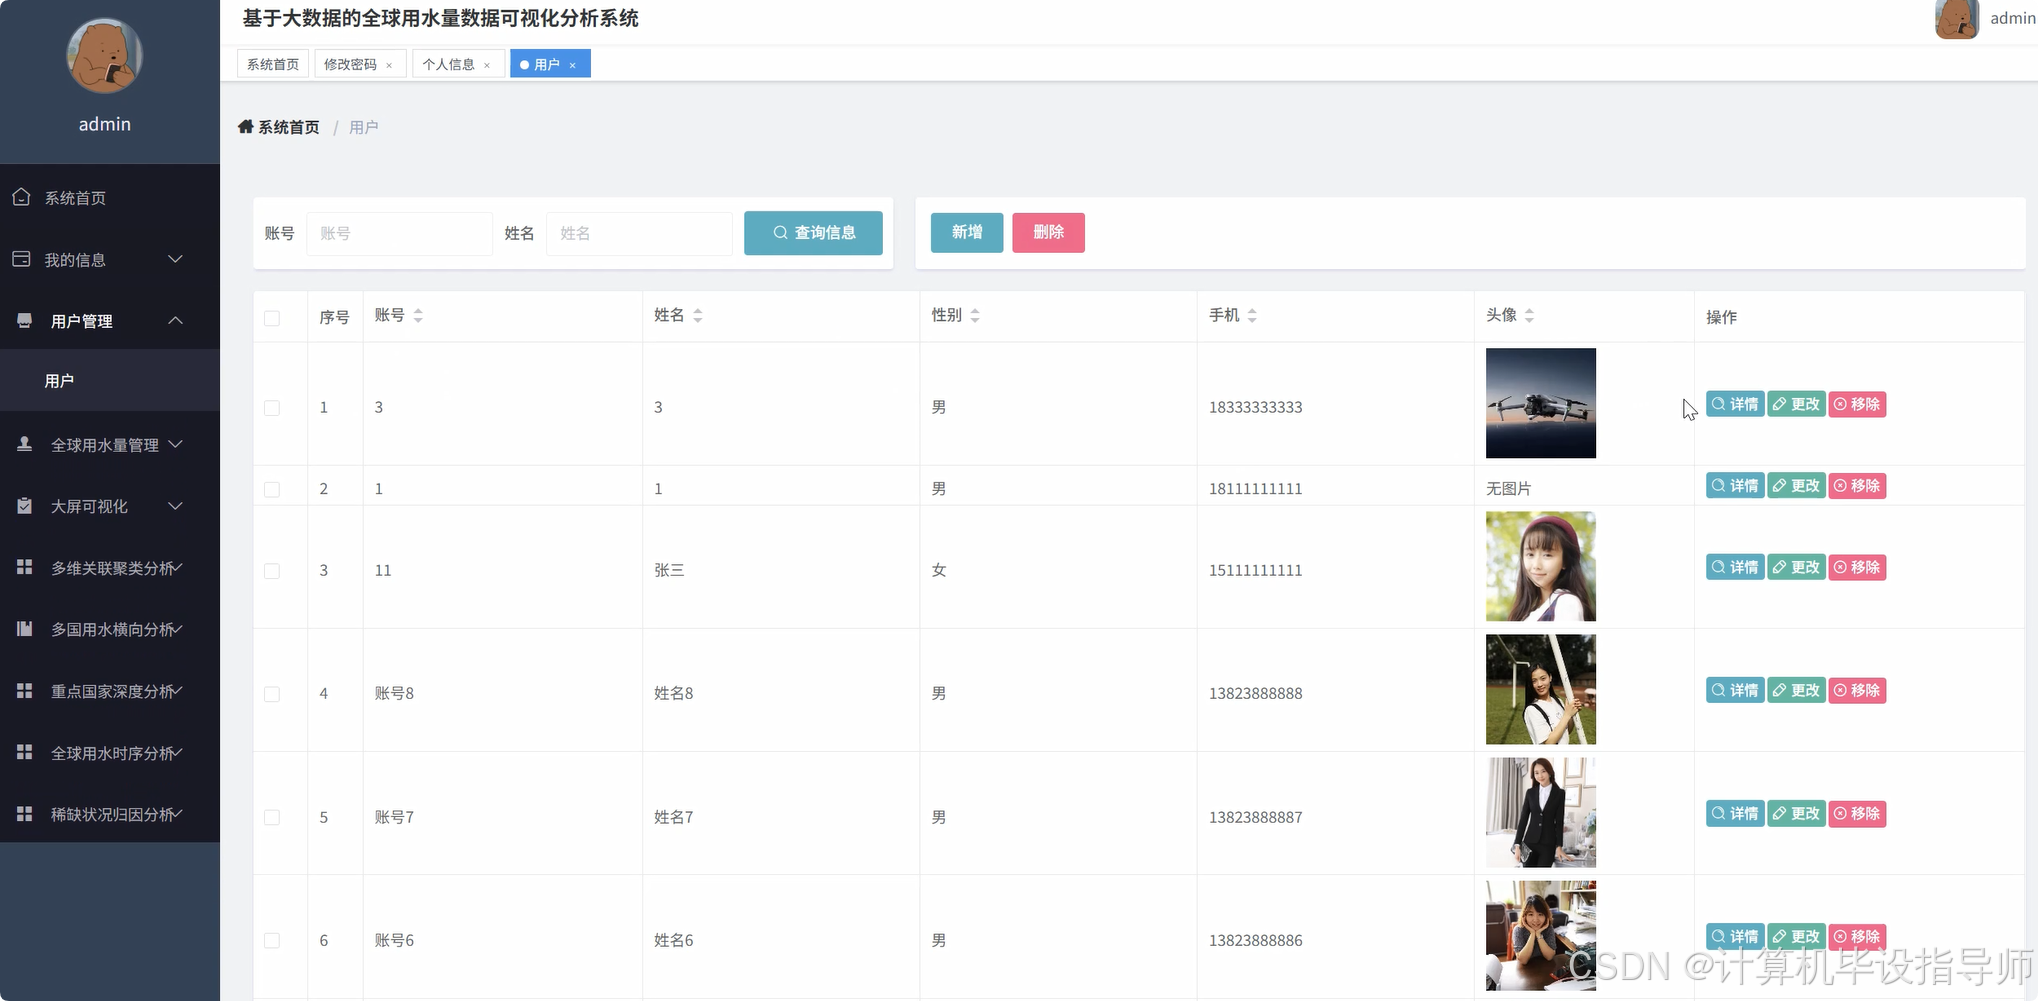
Task: Click the clipboard icon beside 大屏可视化
Action: click(x=25, y=506)
